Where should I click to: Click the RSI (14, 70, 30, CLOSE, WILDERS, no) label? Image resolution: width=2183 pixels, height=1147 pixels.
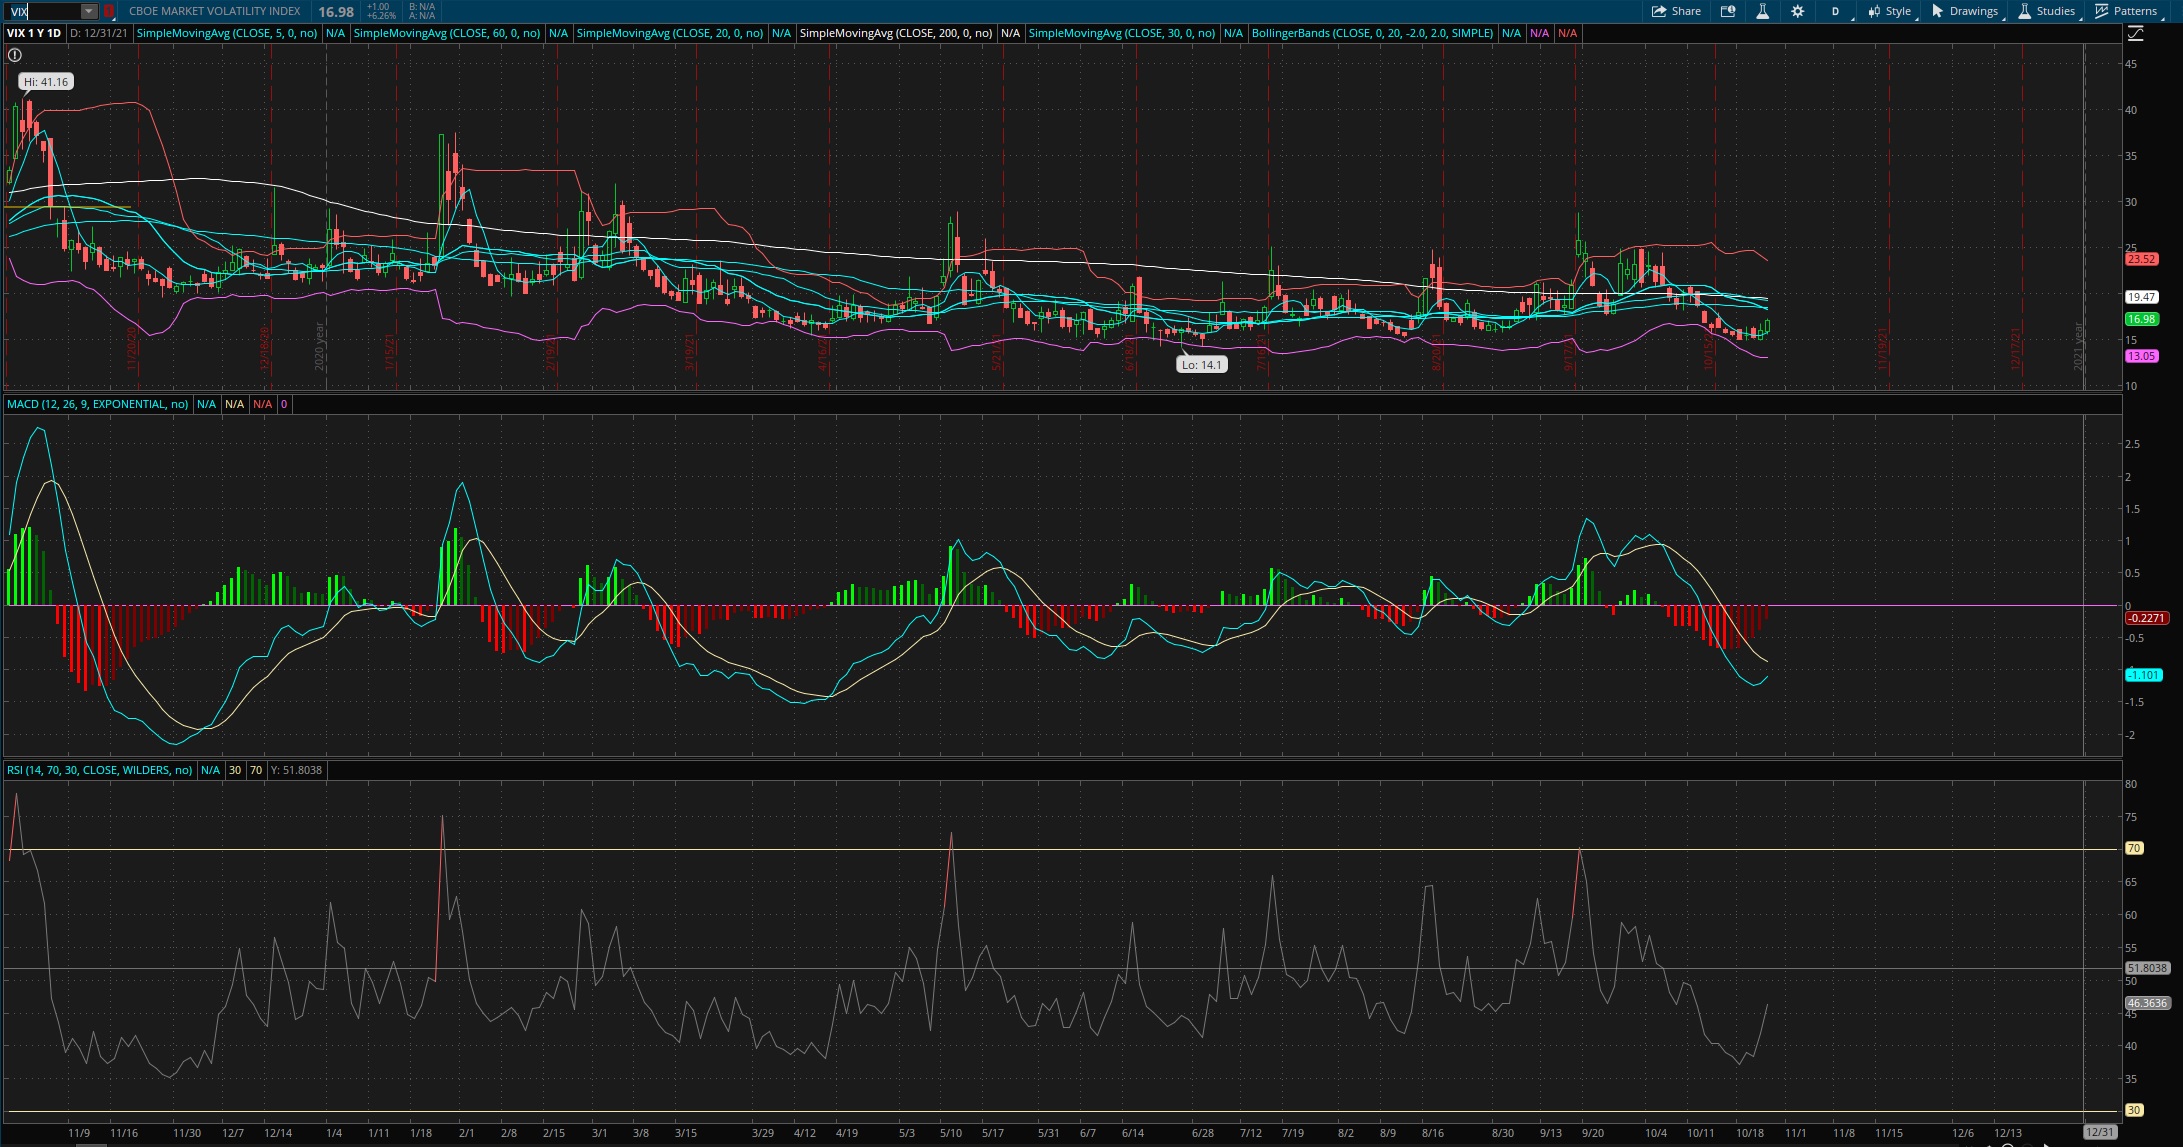click(x=99, y=770)
